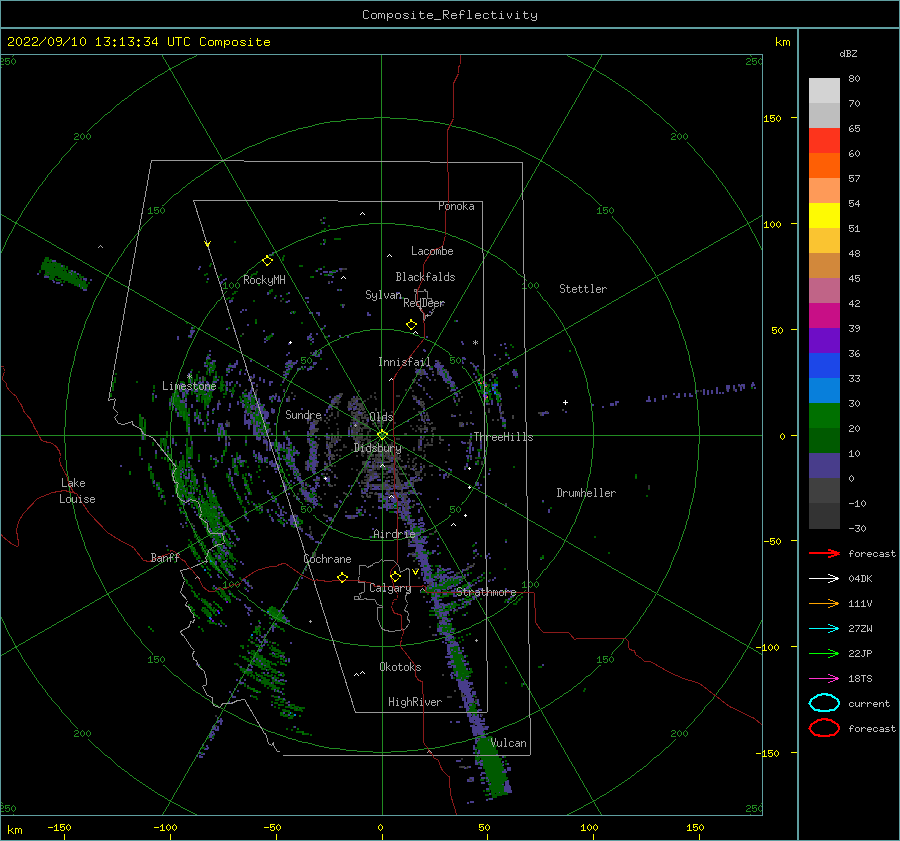Select the magenta 39-42 dBZ color swatch
The height and width of the screenshot is (841, 900).
coord(824,316)
